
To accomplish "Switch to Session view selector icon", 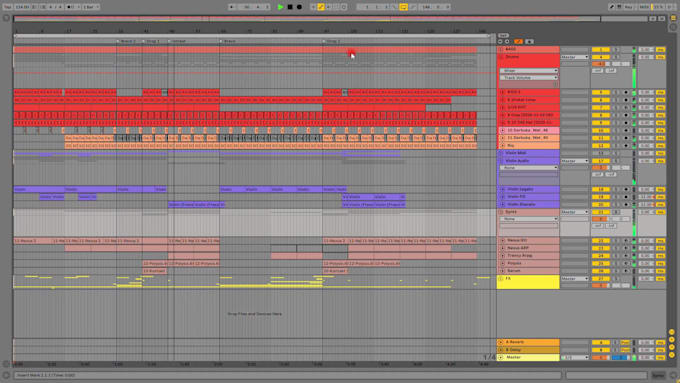I will tap(673, 27).
